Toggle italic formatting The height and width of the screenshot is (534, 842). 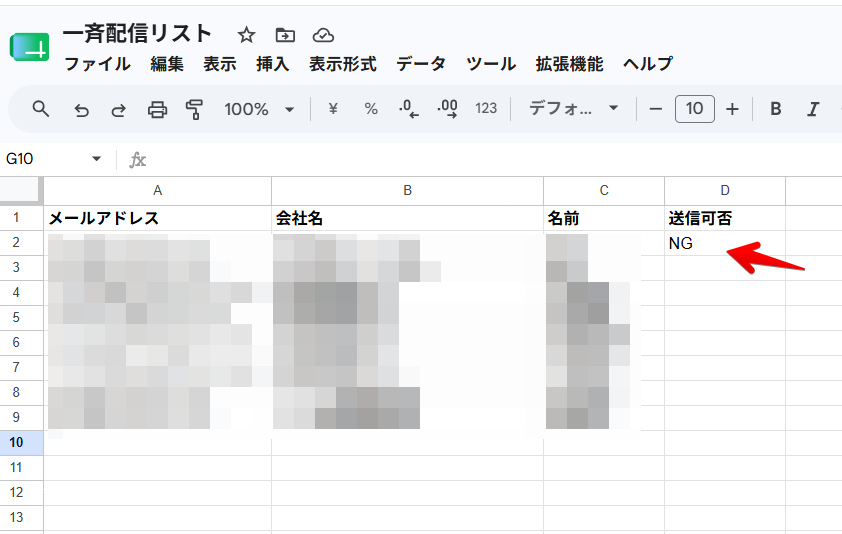pos(813,109)
